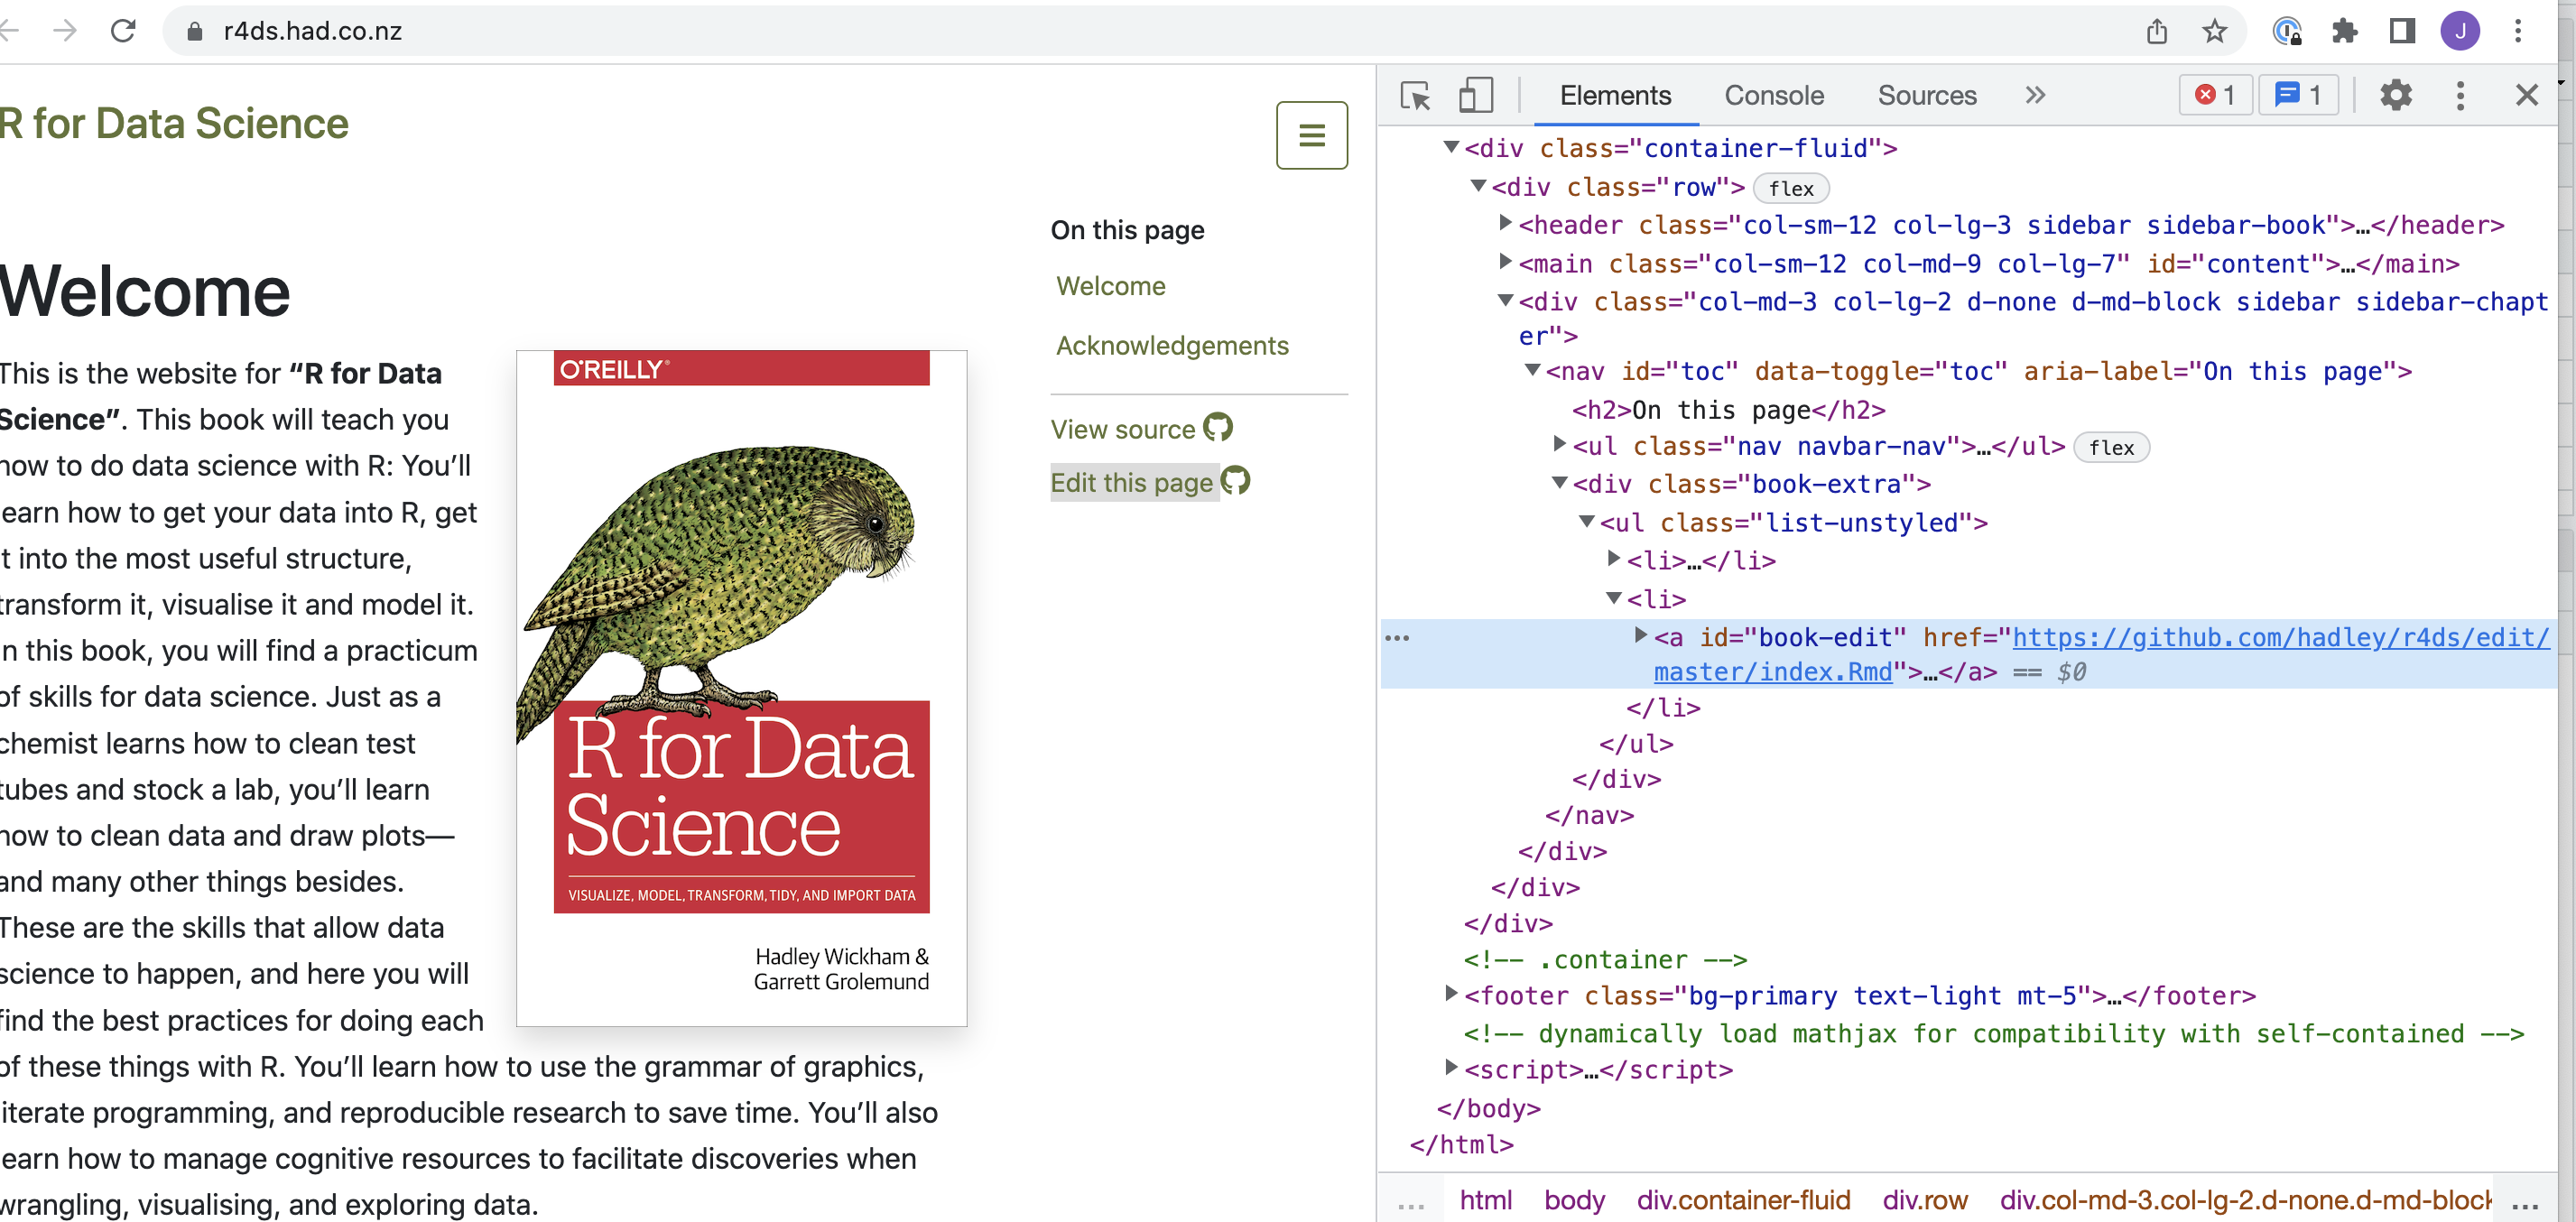The width and height of the screenshot is (2576, 1222).
Task: Expand the collapsed li node
Action: pyautogui.click(x=1613, y=558)
